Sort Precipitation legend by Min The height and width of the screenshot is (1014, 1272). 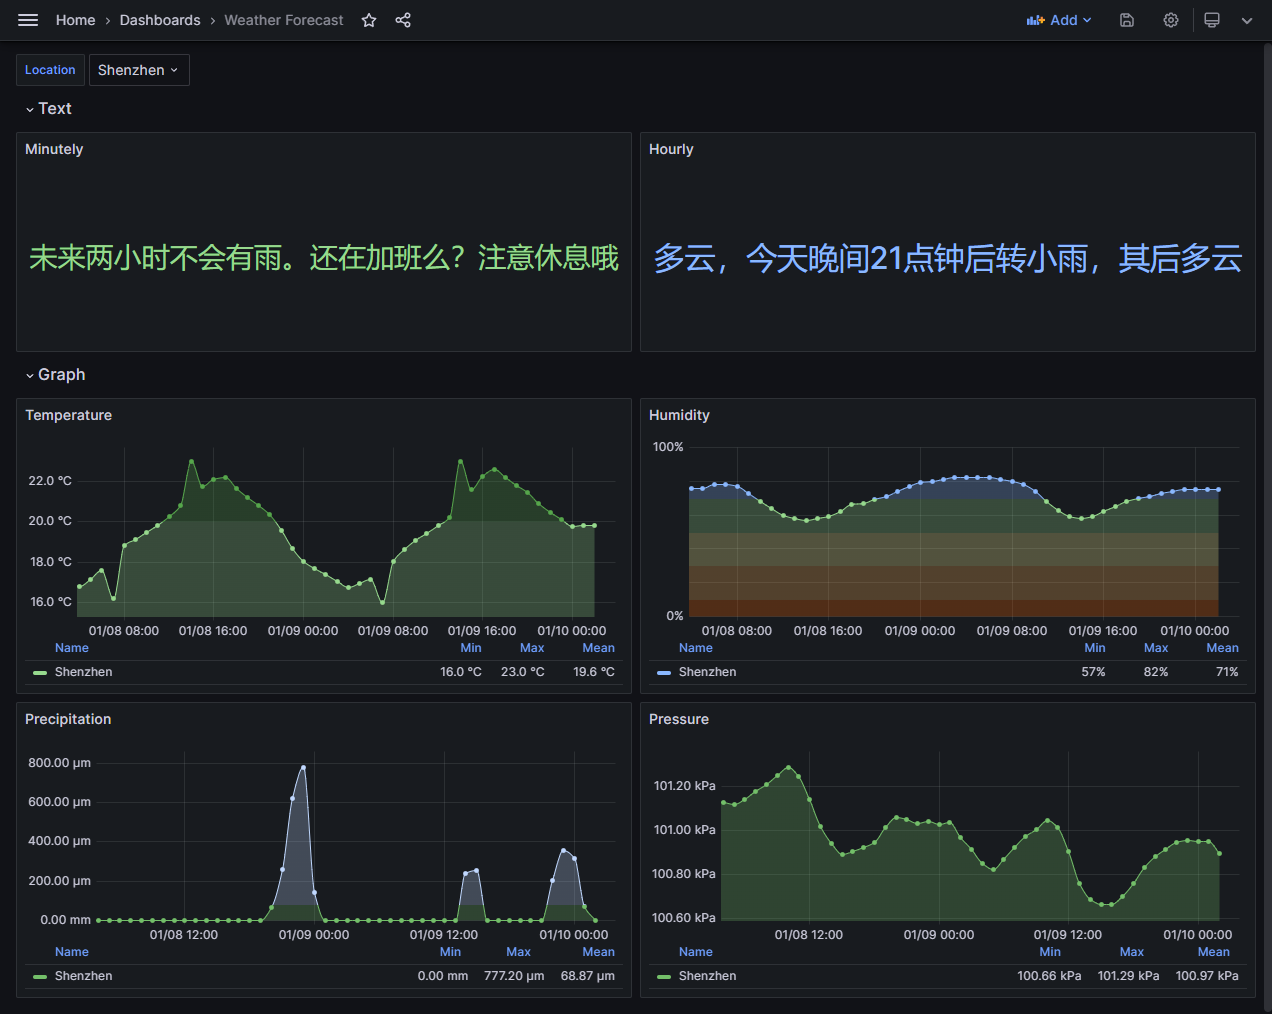pos(451,952)
